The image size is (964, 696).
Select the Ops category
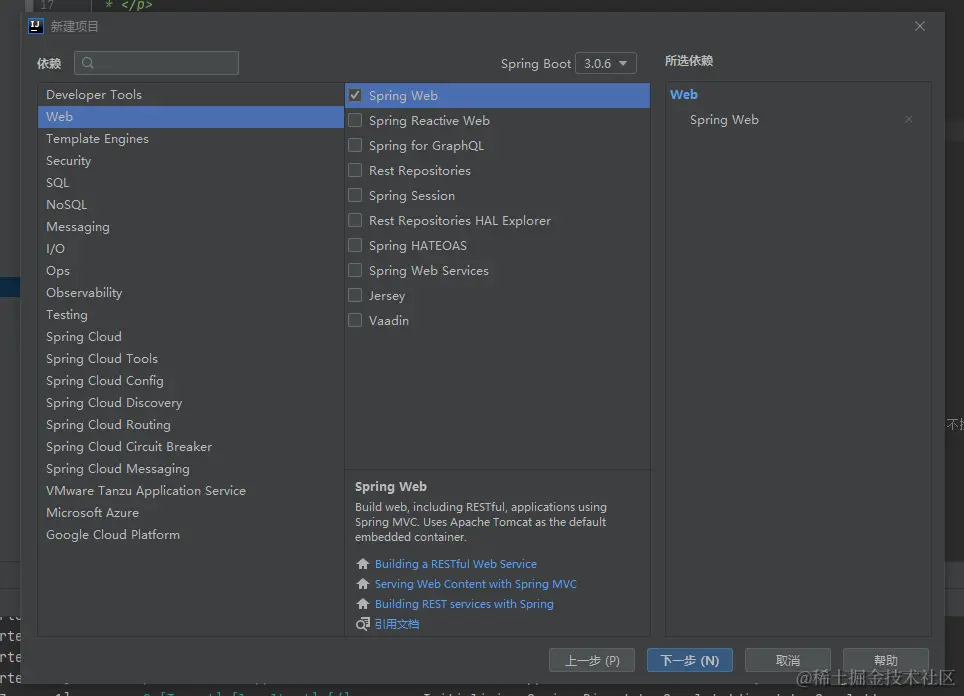point(191,271)
